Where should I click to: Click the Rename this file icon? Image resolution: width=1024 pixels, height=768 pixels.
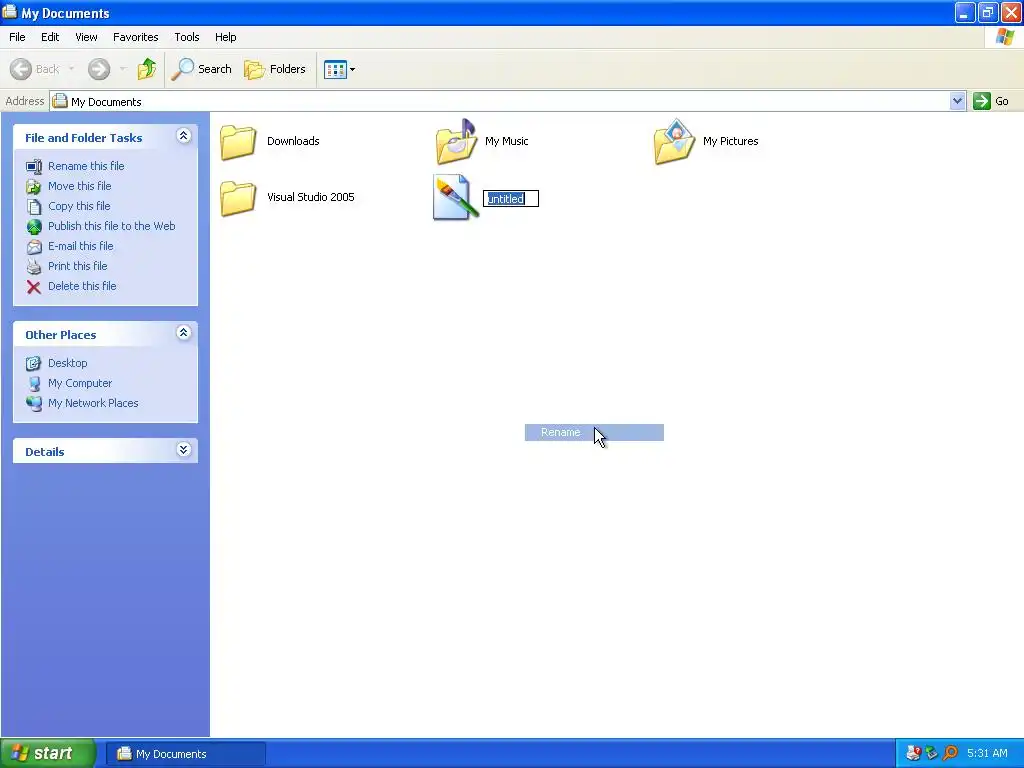click(x=34, y=167)
